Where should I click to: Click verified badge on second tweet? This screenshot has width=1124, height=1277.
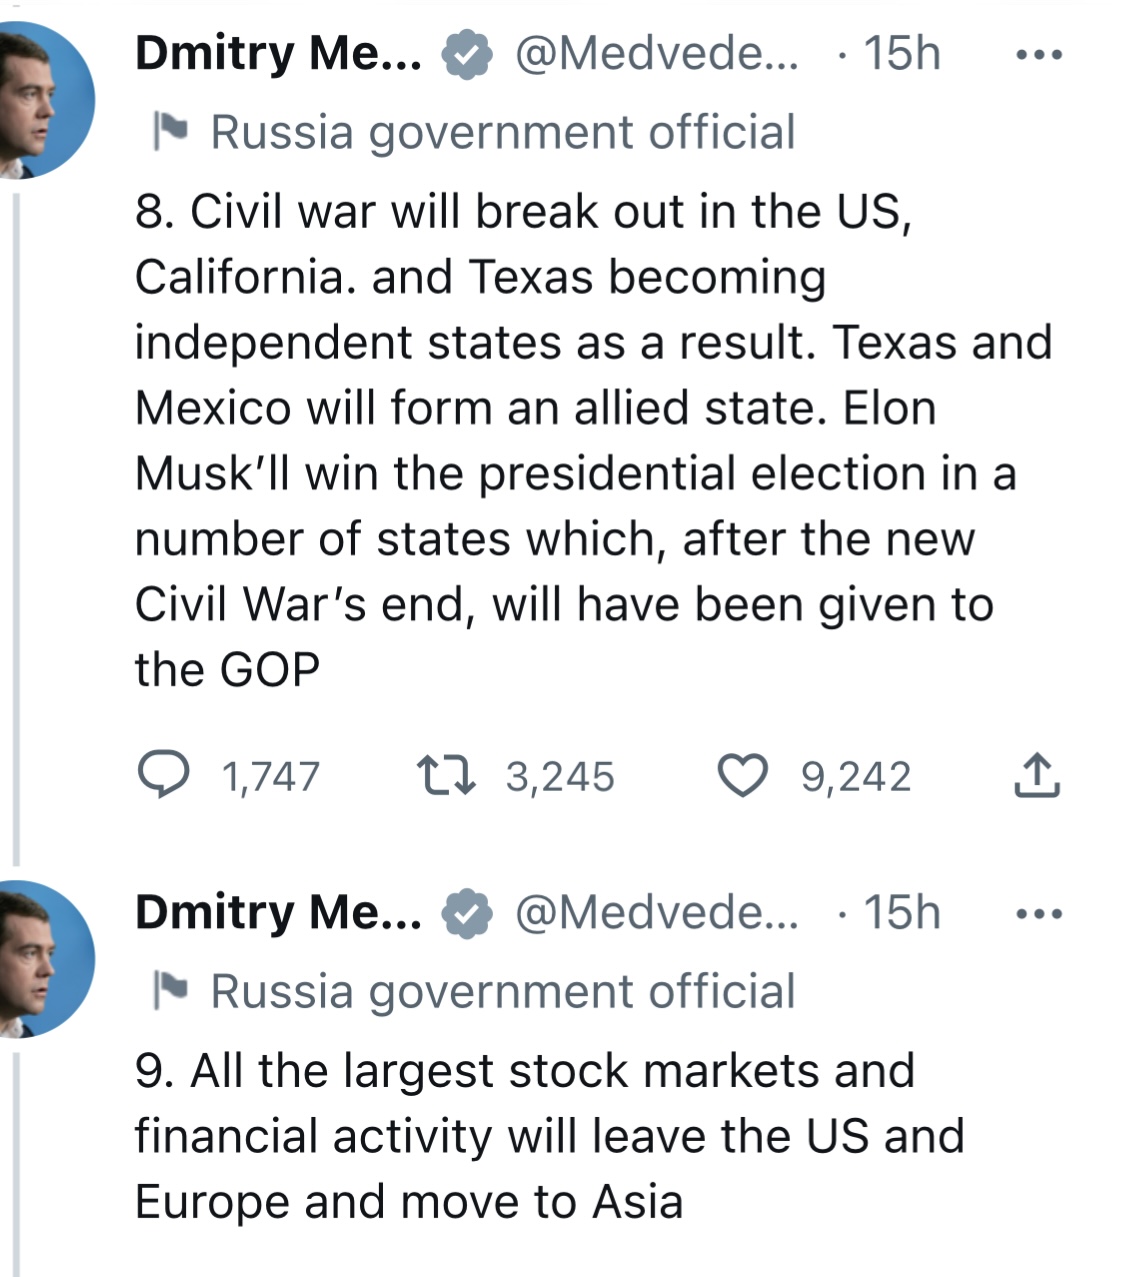(467, 913)
